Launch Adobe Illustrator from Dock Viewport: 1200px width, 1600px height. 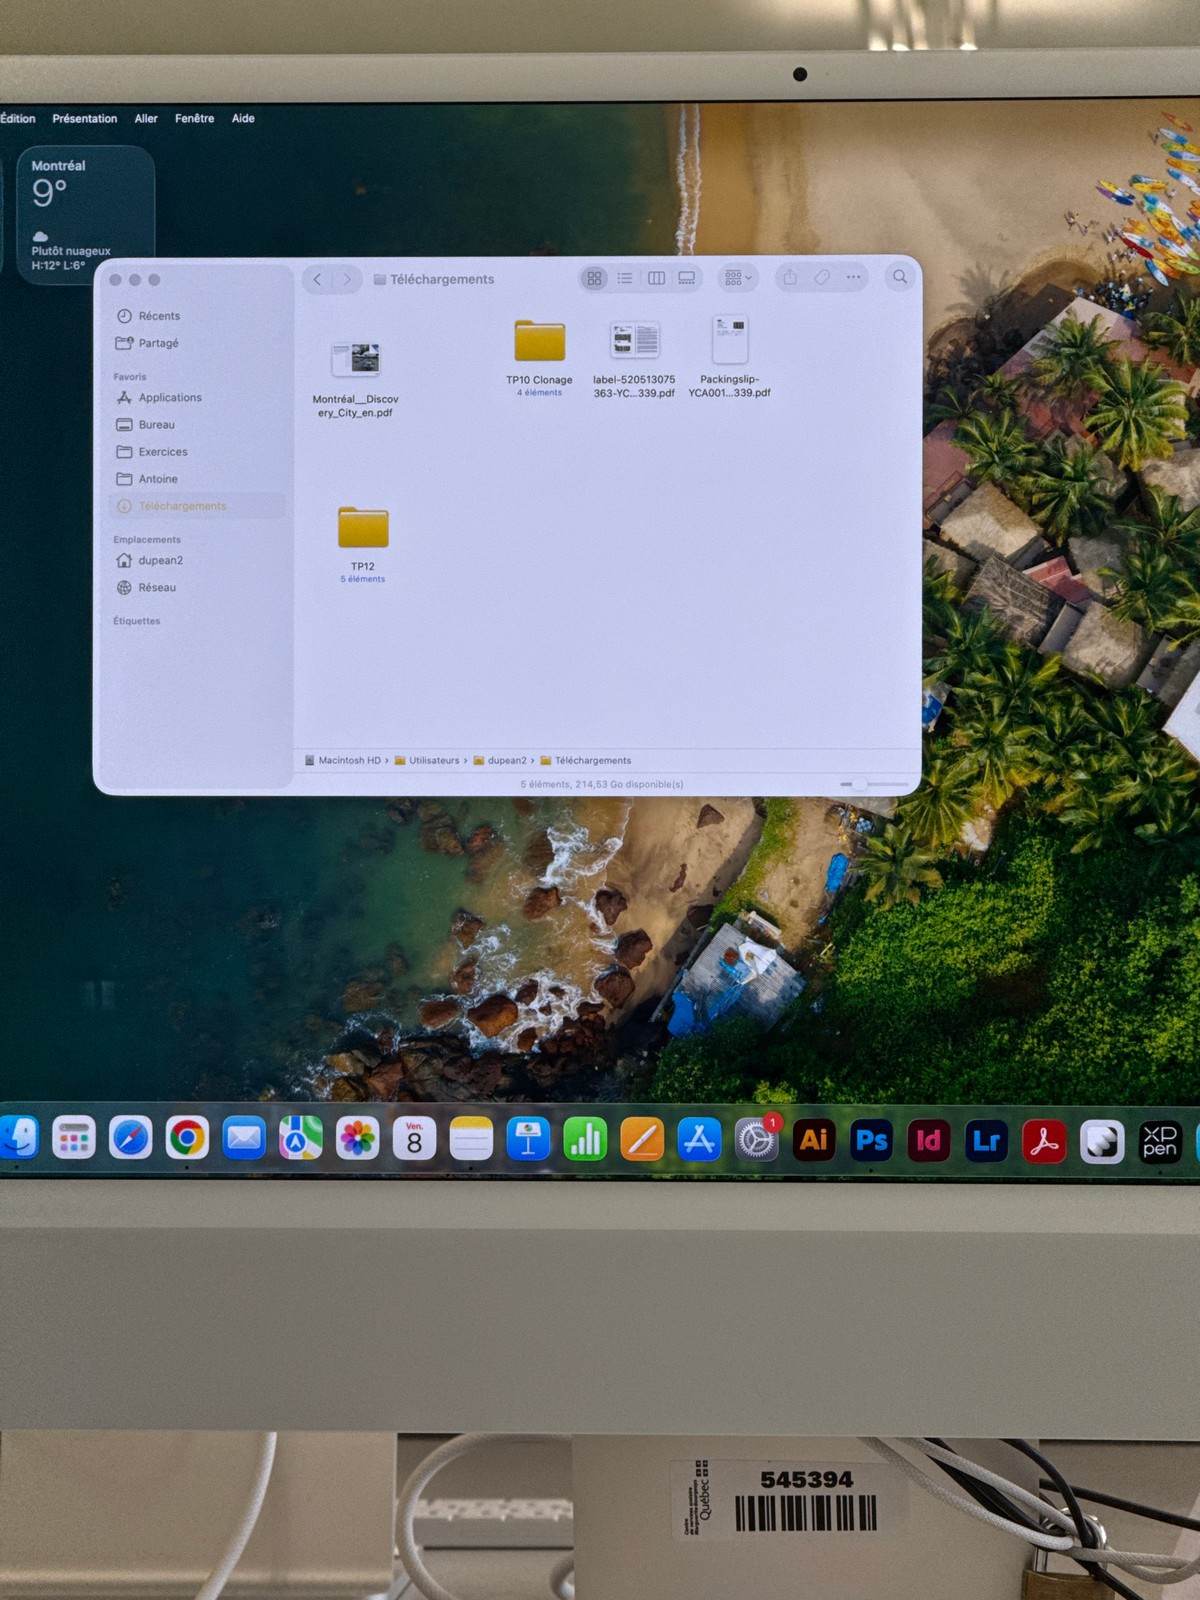814,1140
